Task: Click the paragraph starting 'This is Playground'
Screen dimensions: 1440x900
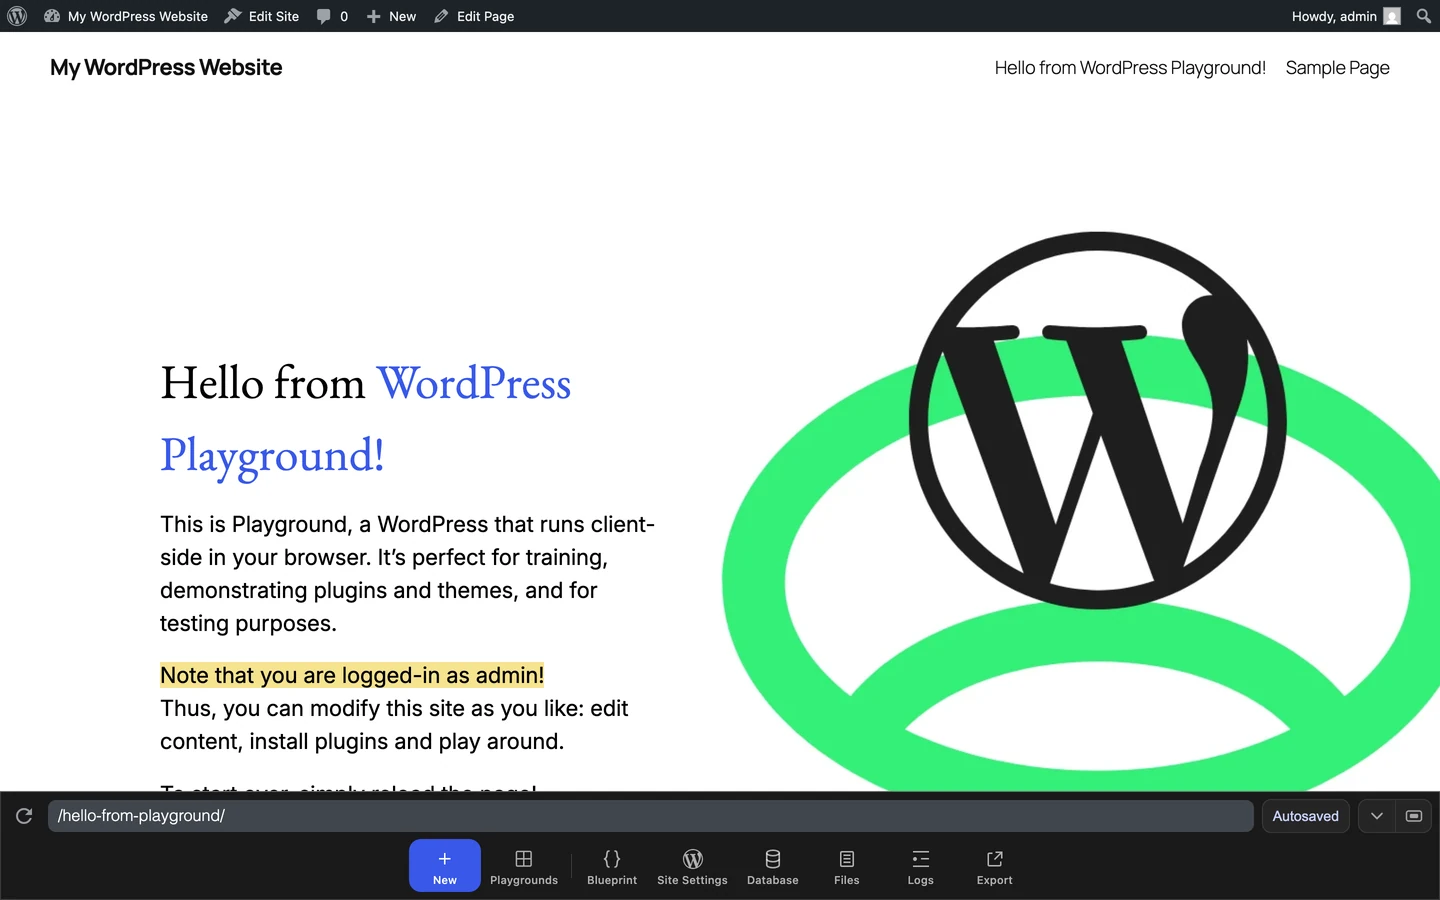Action: pyautogui.click(x=407, y=574)
